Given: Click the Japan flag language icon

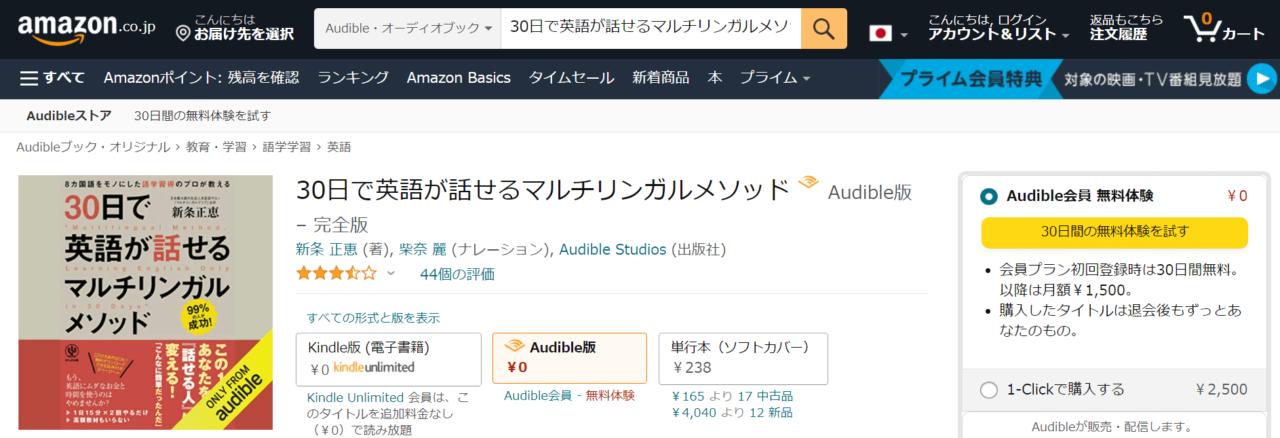Looking at the screenshot, I should point(881,33).
